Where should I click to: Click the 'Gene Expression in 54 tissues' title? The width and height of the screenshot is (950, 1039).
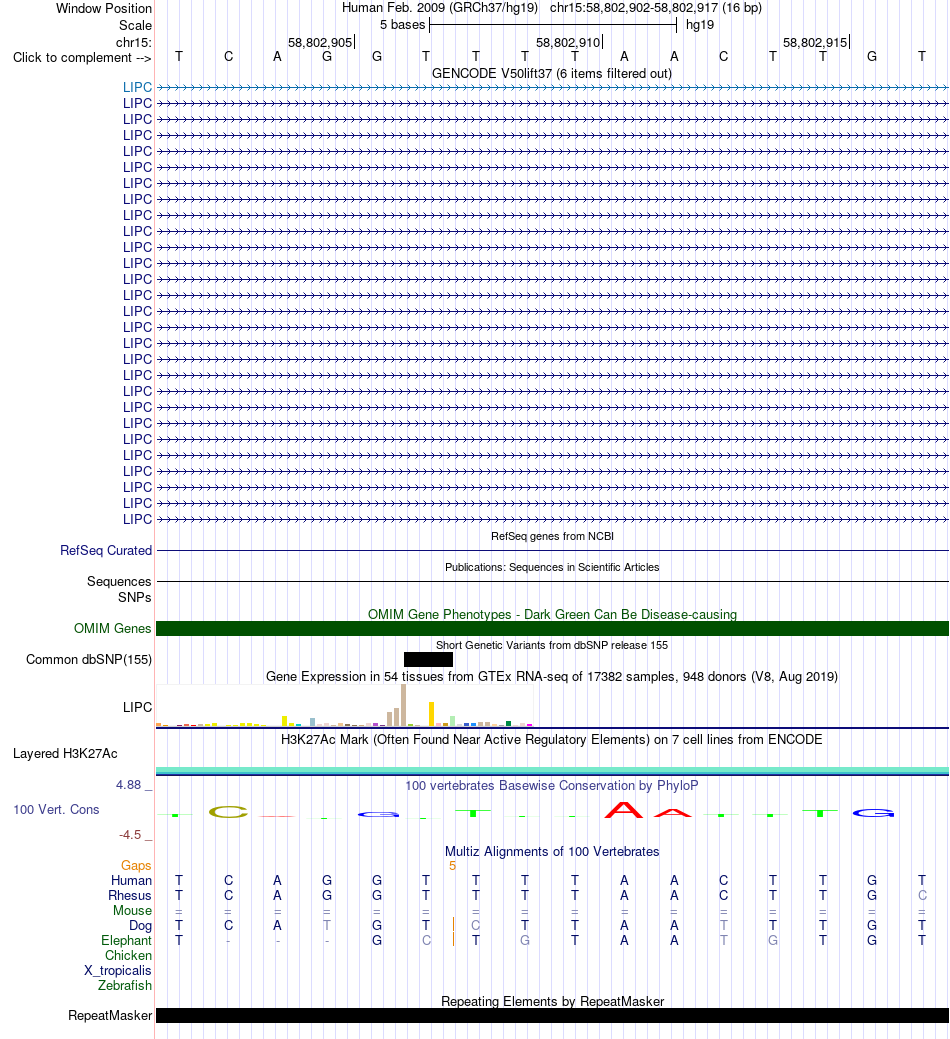552,677
